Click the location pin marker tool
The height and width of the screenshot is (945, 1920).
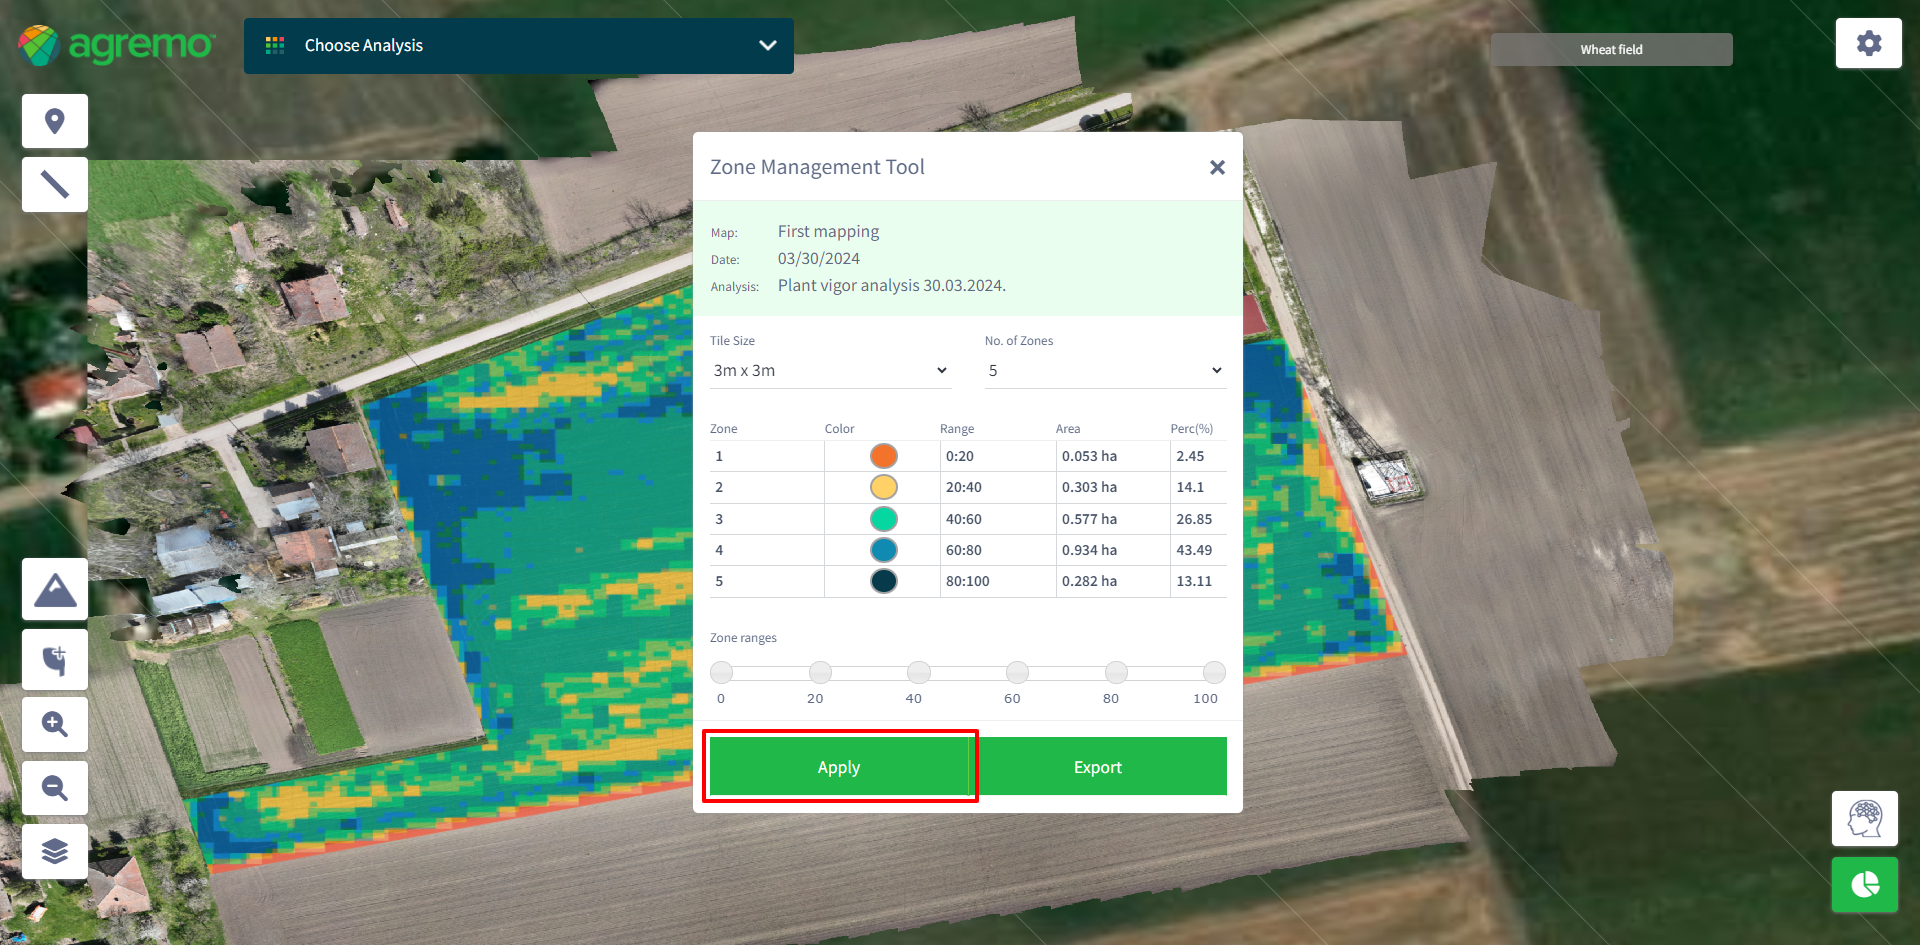point(55,121)
